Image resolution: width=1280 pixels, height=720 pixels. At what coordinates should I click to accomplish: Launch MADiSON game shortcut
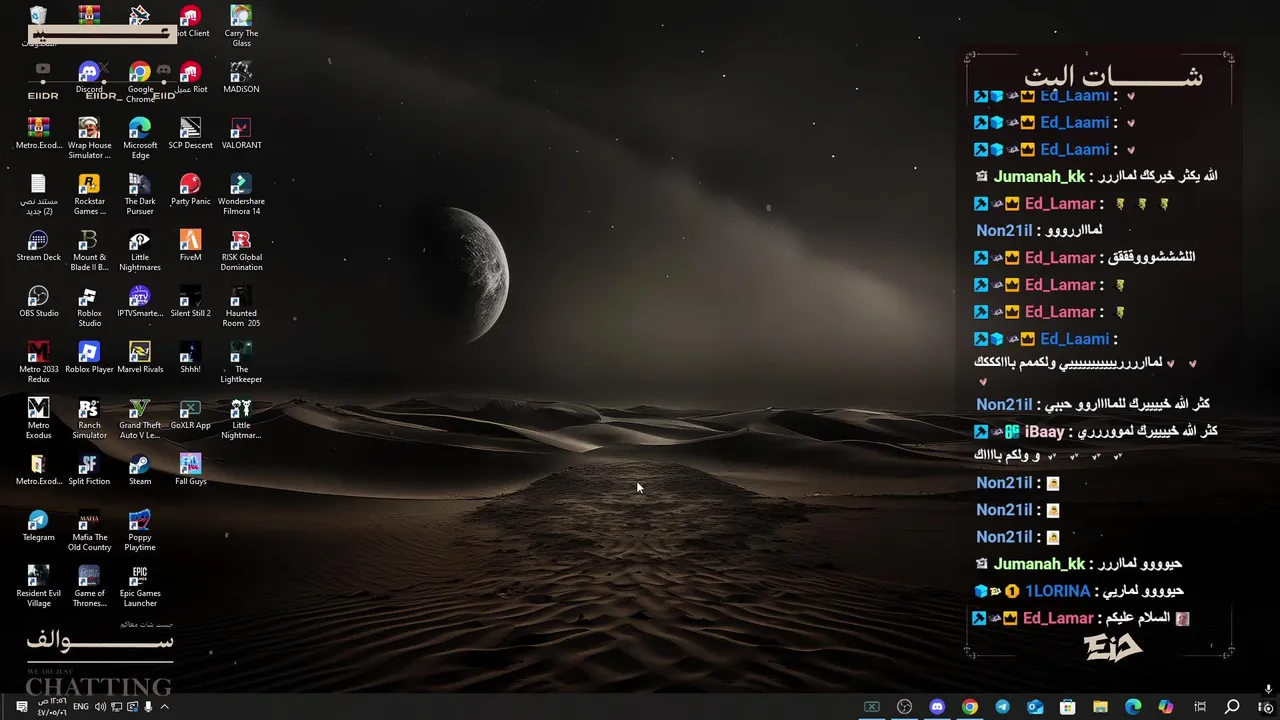[241, 77]
